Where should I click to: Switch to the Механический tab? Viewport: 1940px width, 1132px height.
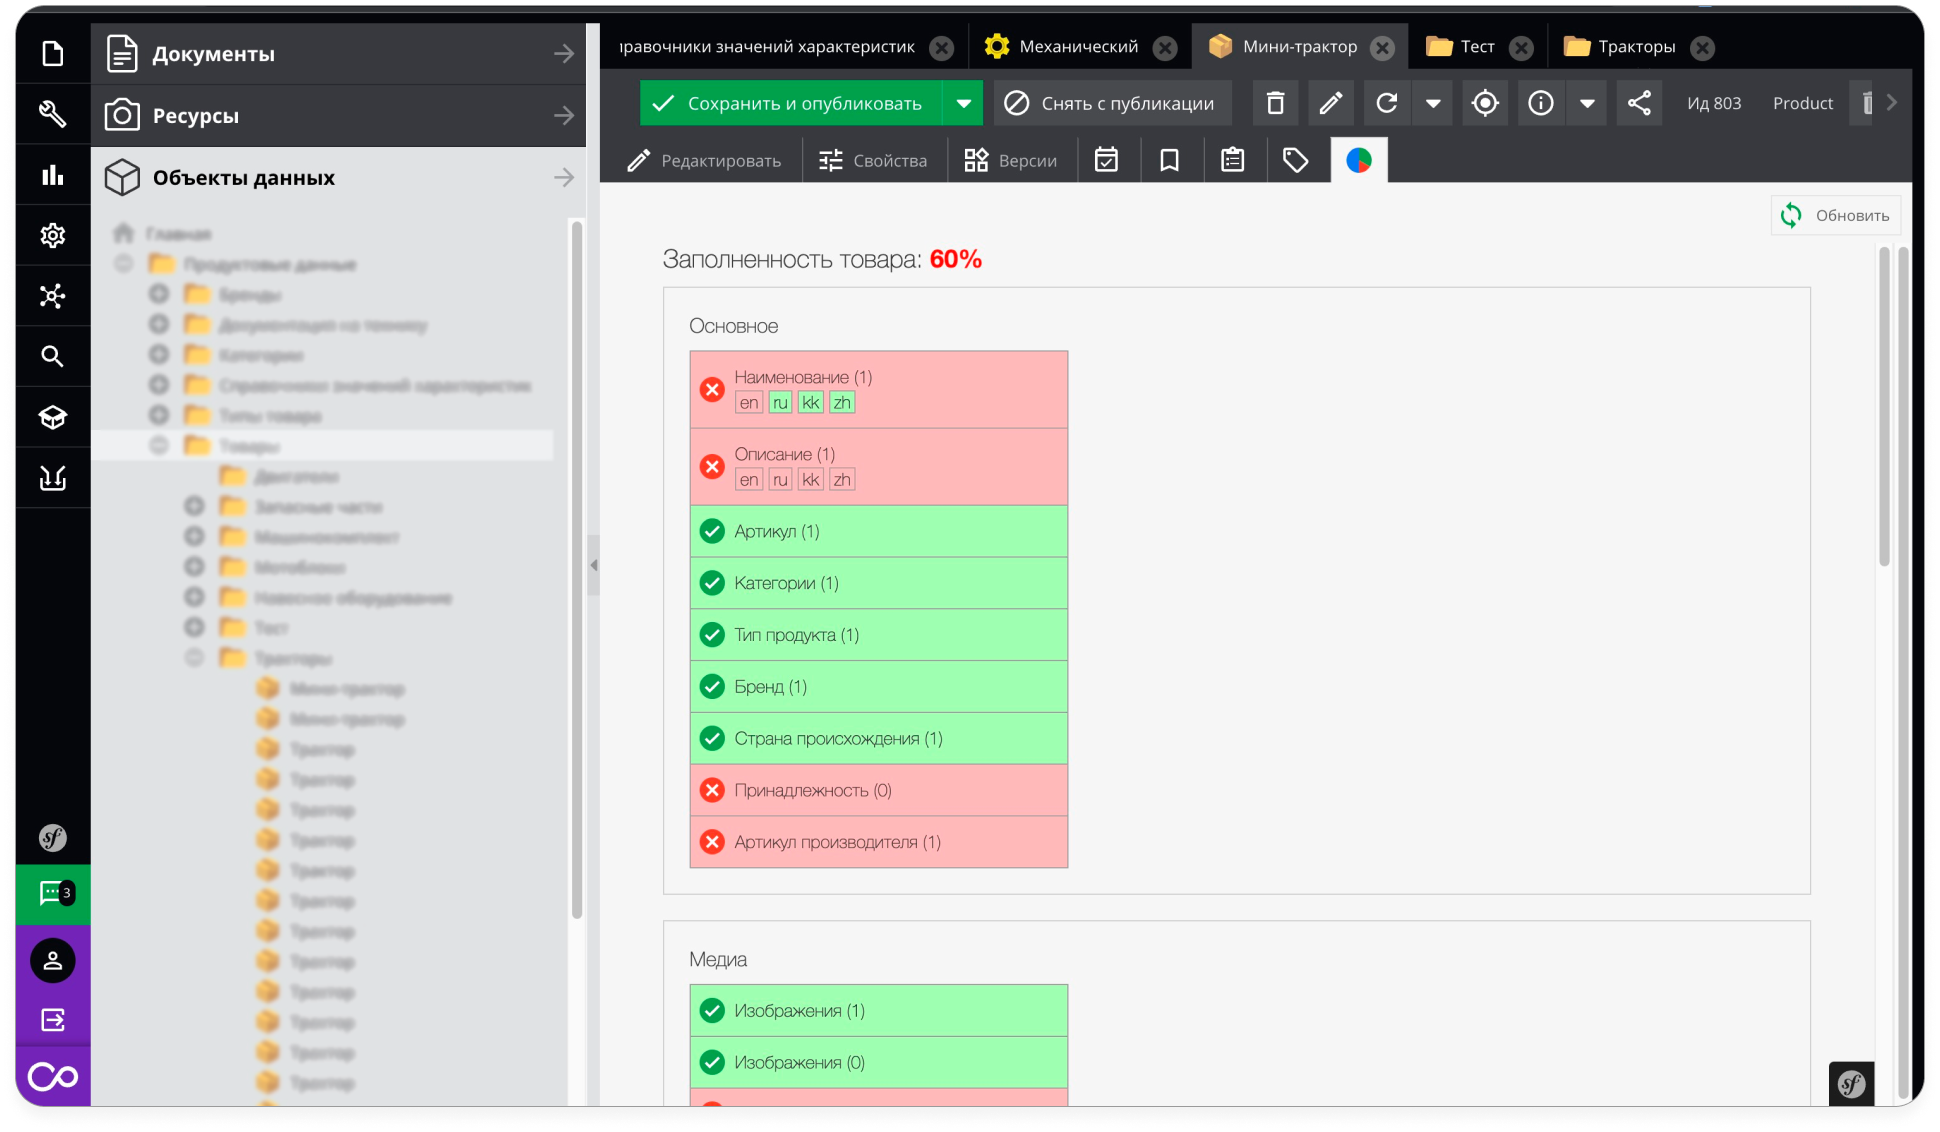(1078, 47)
